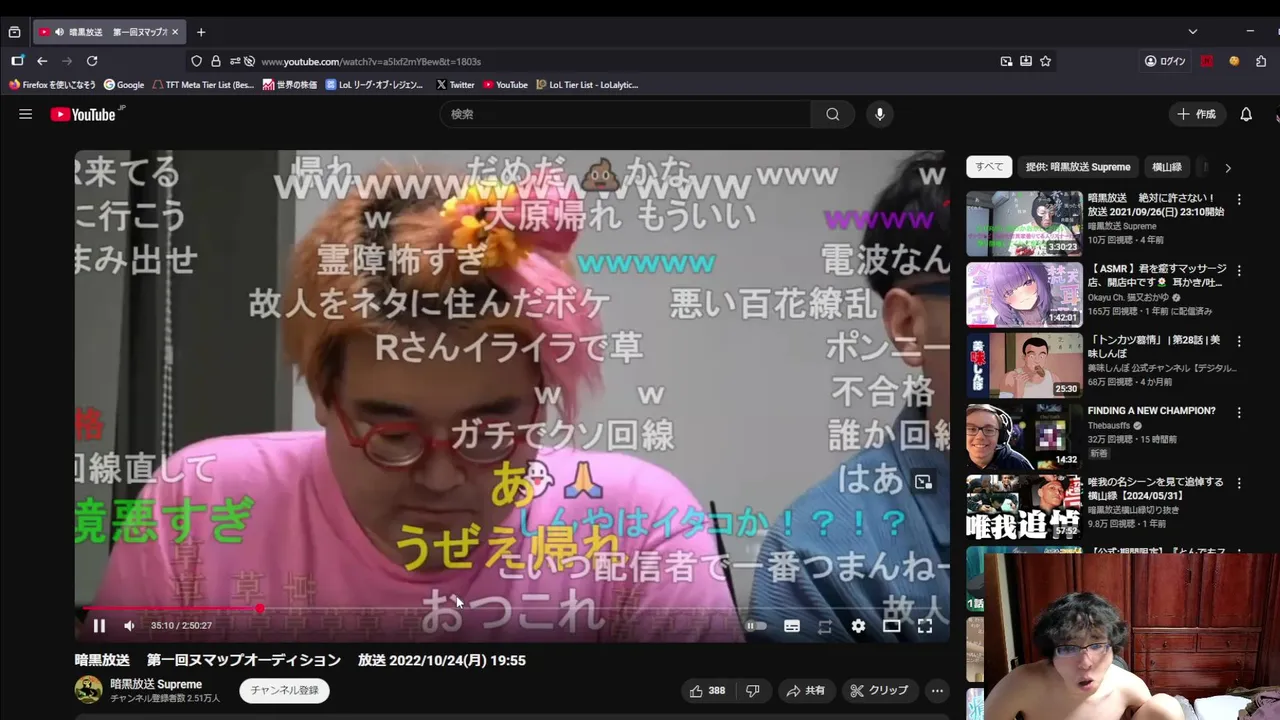Open the browser extensions puzzle icon
1280x720 pixels.
point(1261,61)
